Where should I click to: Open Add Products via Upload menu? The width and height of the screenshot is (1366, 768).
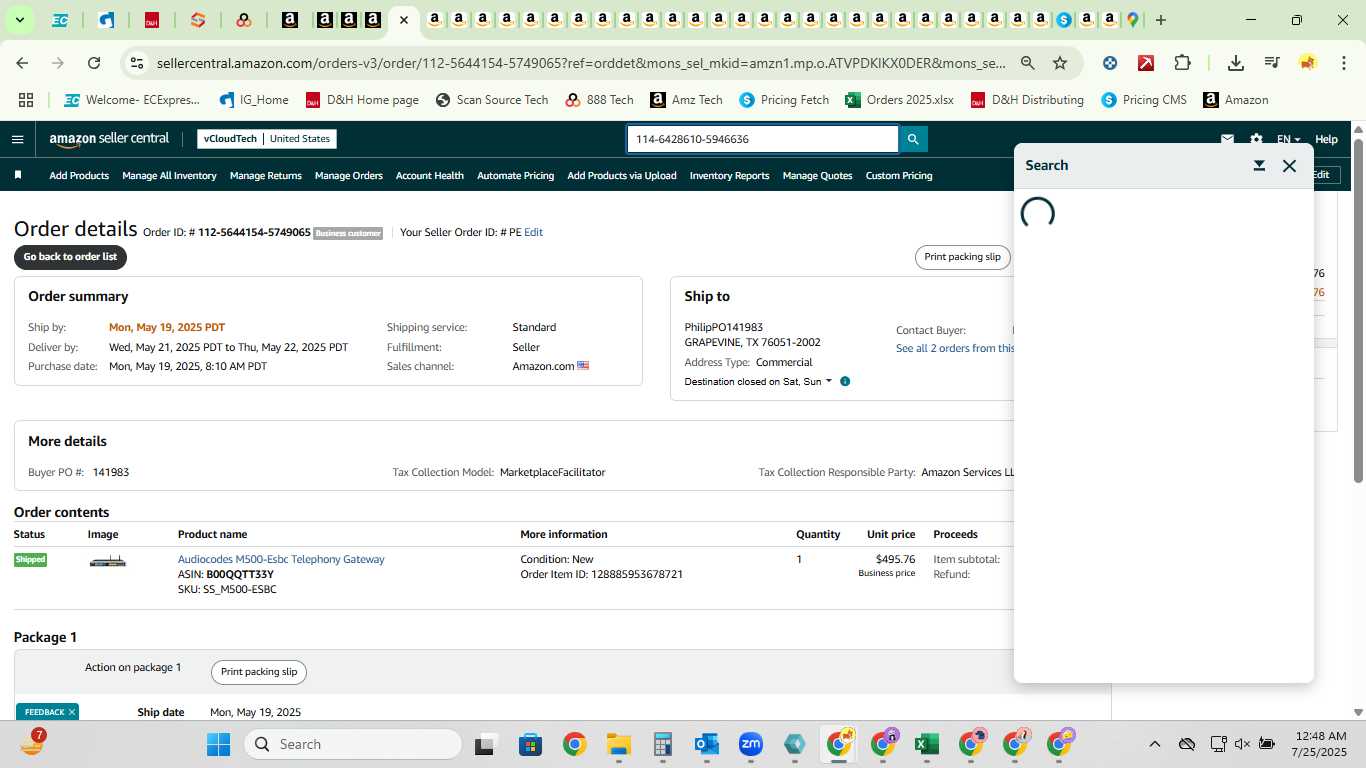click(x=622, y=175)
